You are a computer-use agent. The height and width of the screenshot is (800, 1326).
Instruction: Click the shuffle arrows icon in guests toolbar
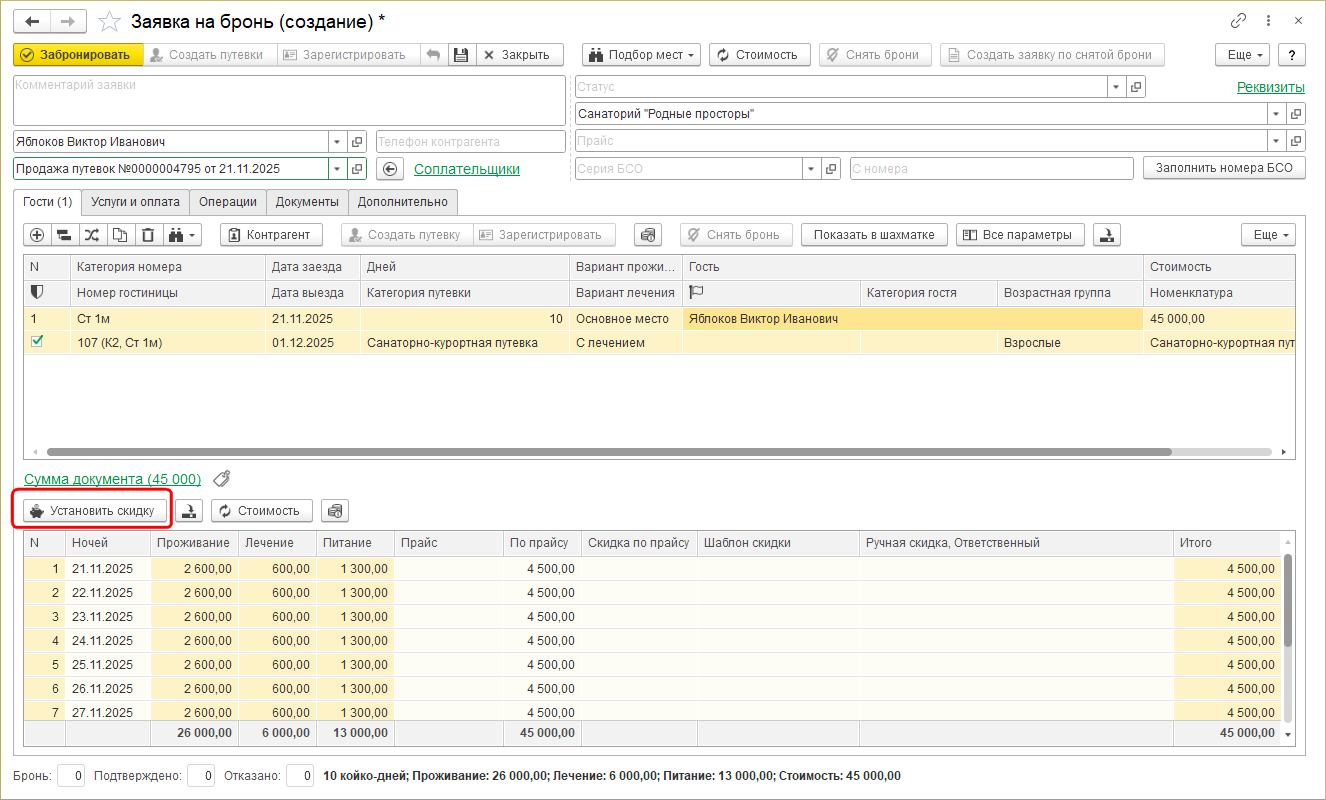(92, 235)
